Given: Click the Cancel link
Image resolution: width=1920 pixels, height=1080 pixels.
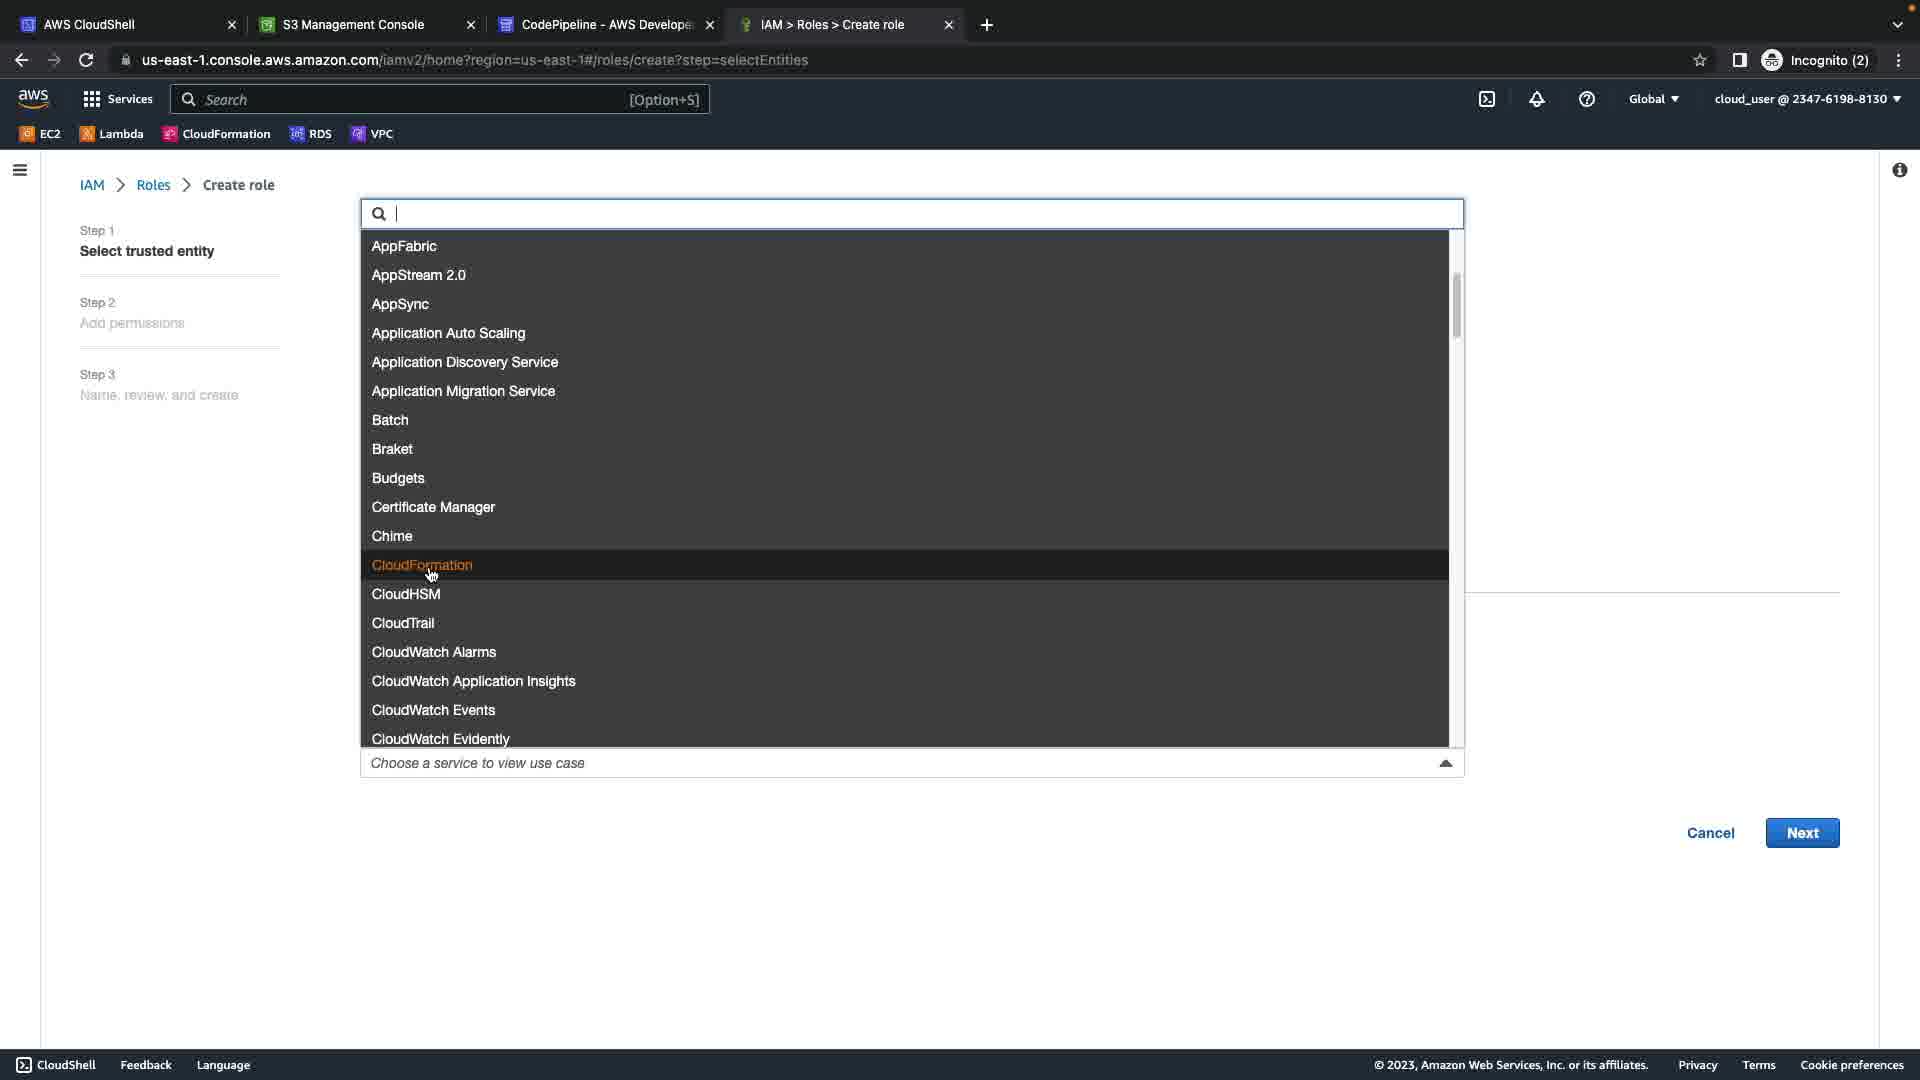Looking at the screenshot, I should (1710, 833).
